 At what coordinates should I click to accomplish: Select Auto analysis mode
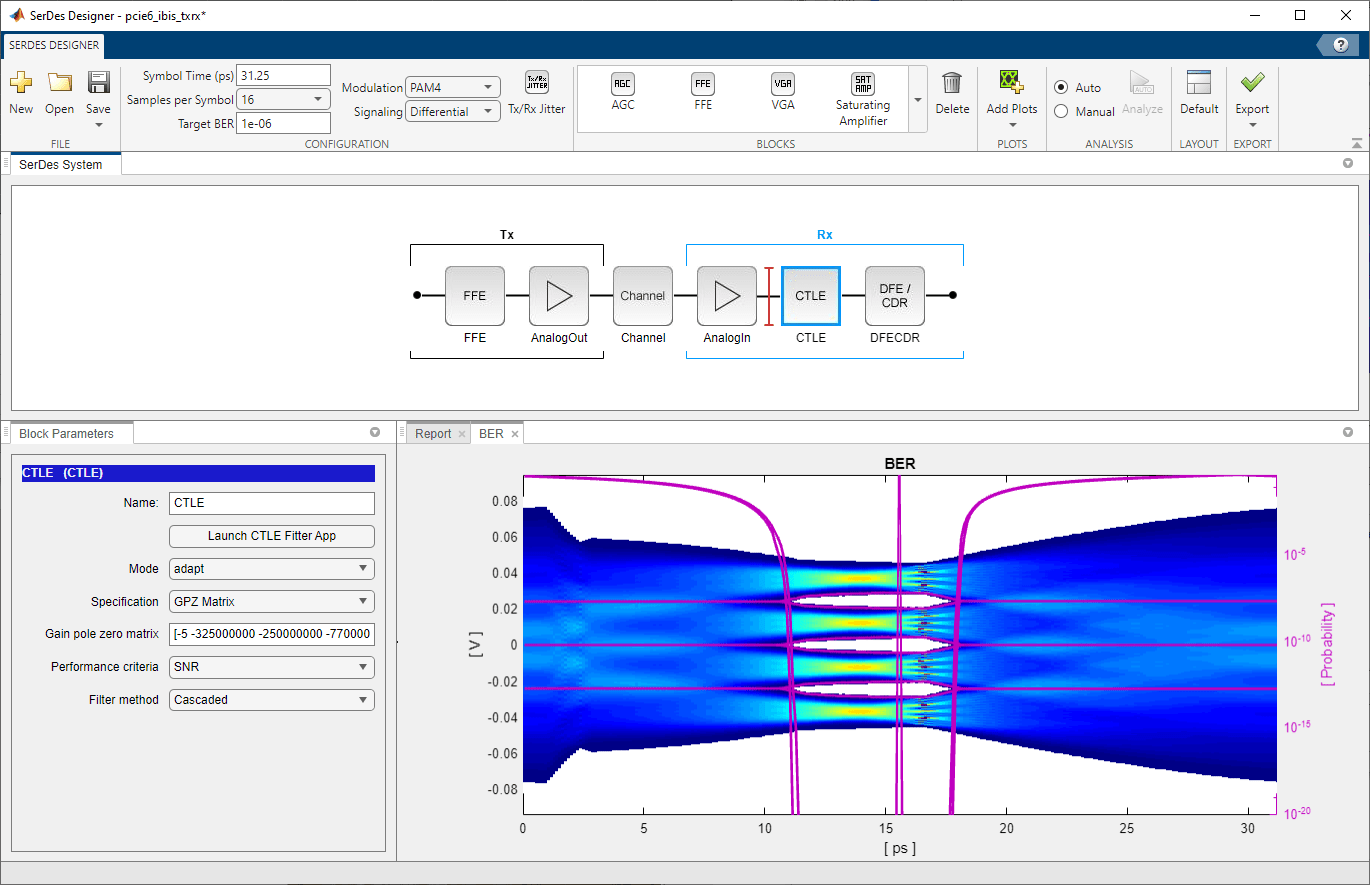click(x=1061, y=88)
